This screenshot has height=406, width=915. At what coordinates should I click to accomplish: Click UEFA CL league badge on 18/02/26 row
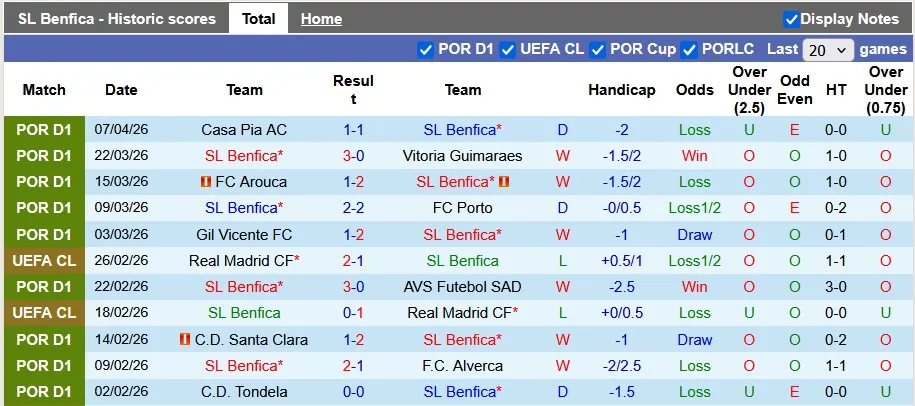tap(44, 313)
